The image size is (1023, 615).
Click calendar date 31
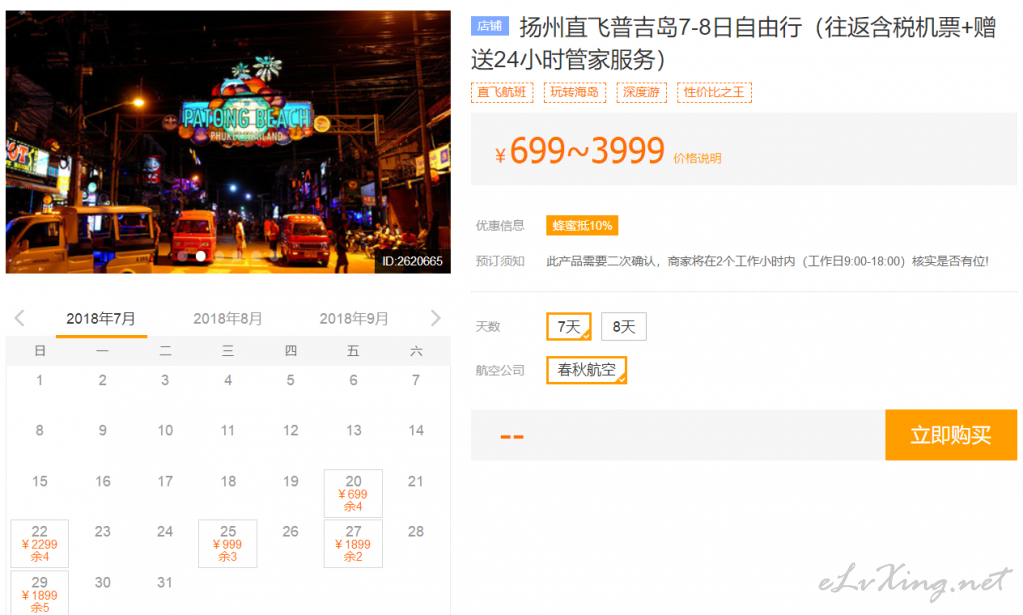click(165, 582)
